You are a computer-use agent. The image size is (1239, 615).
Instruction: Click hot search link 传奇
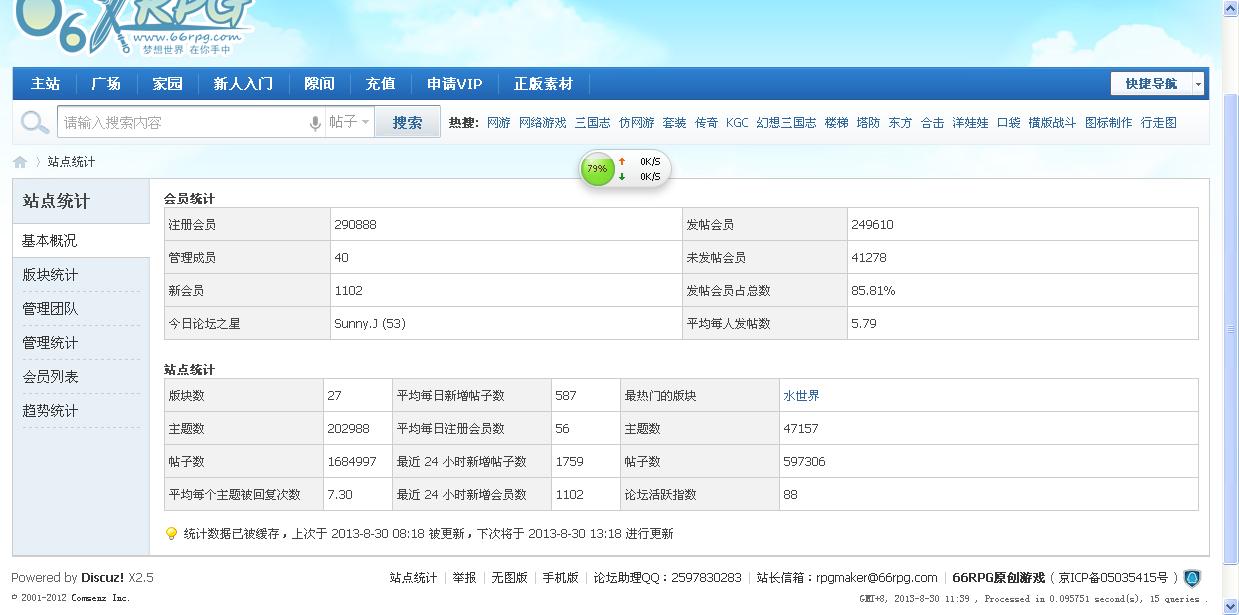pos(707,123)
